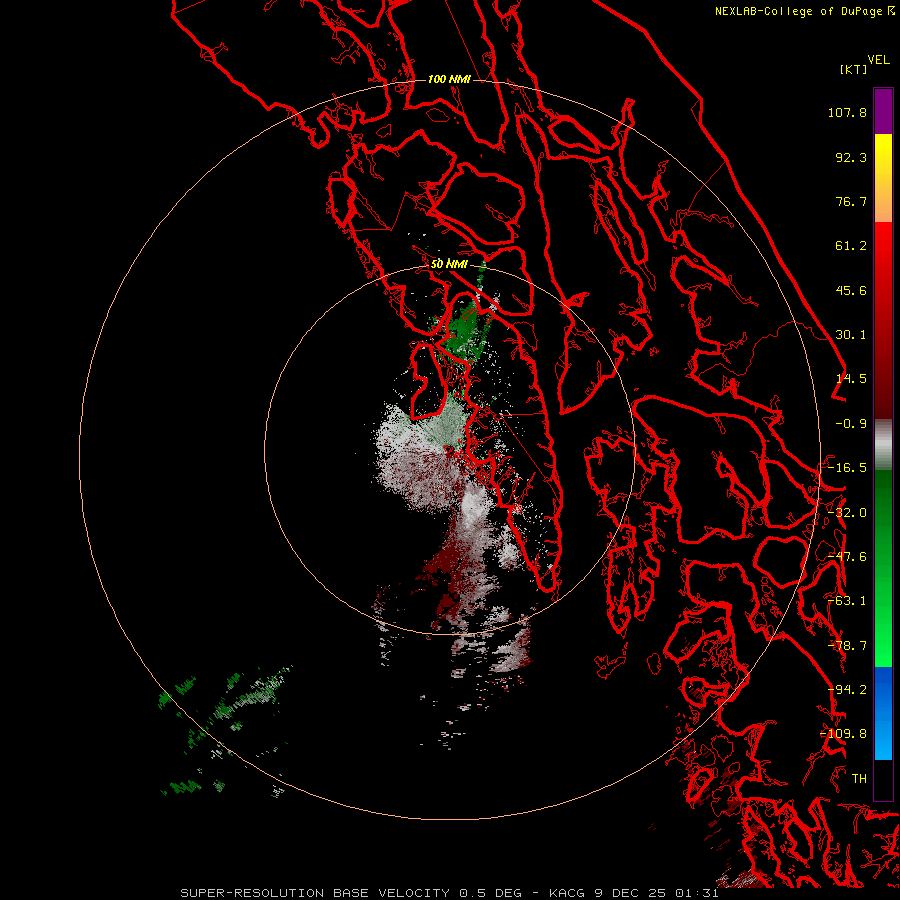Pick the black TH segment of color bar

pyautogui.click(x=883, y=779)
